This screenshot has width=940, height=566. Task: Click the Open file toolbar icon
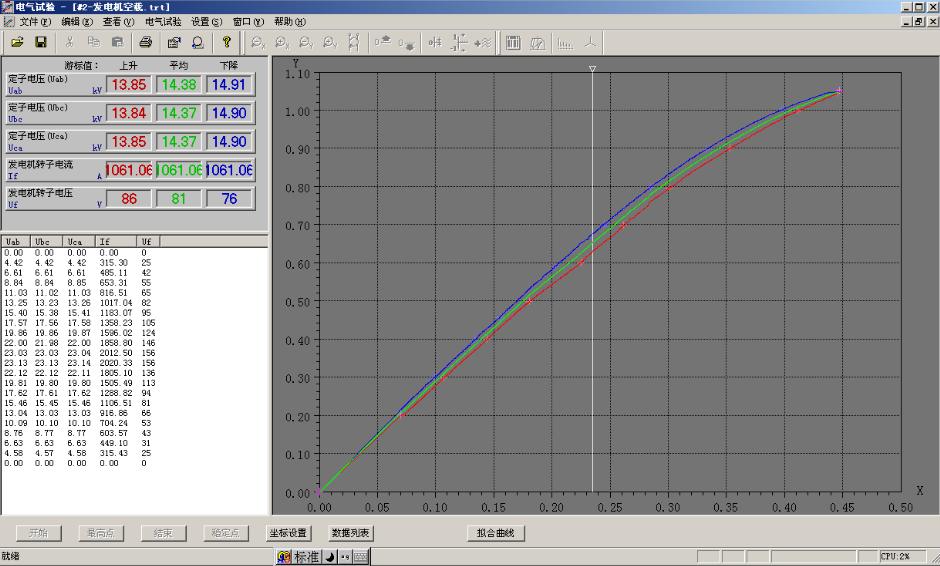[x=17, y=42]
